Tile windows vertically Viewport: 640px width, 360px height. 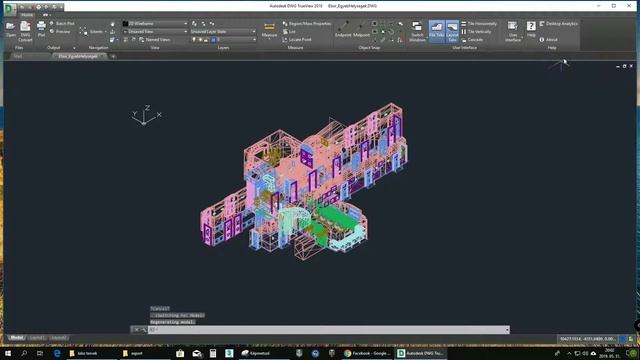[476, 31]
